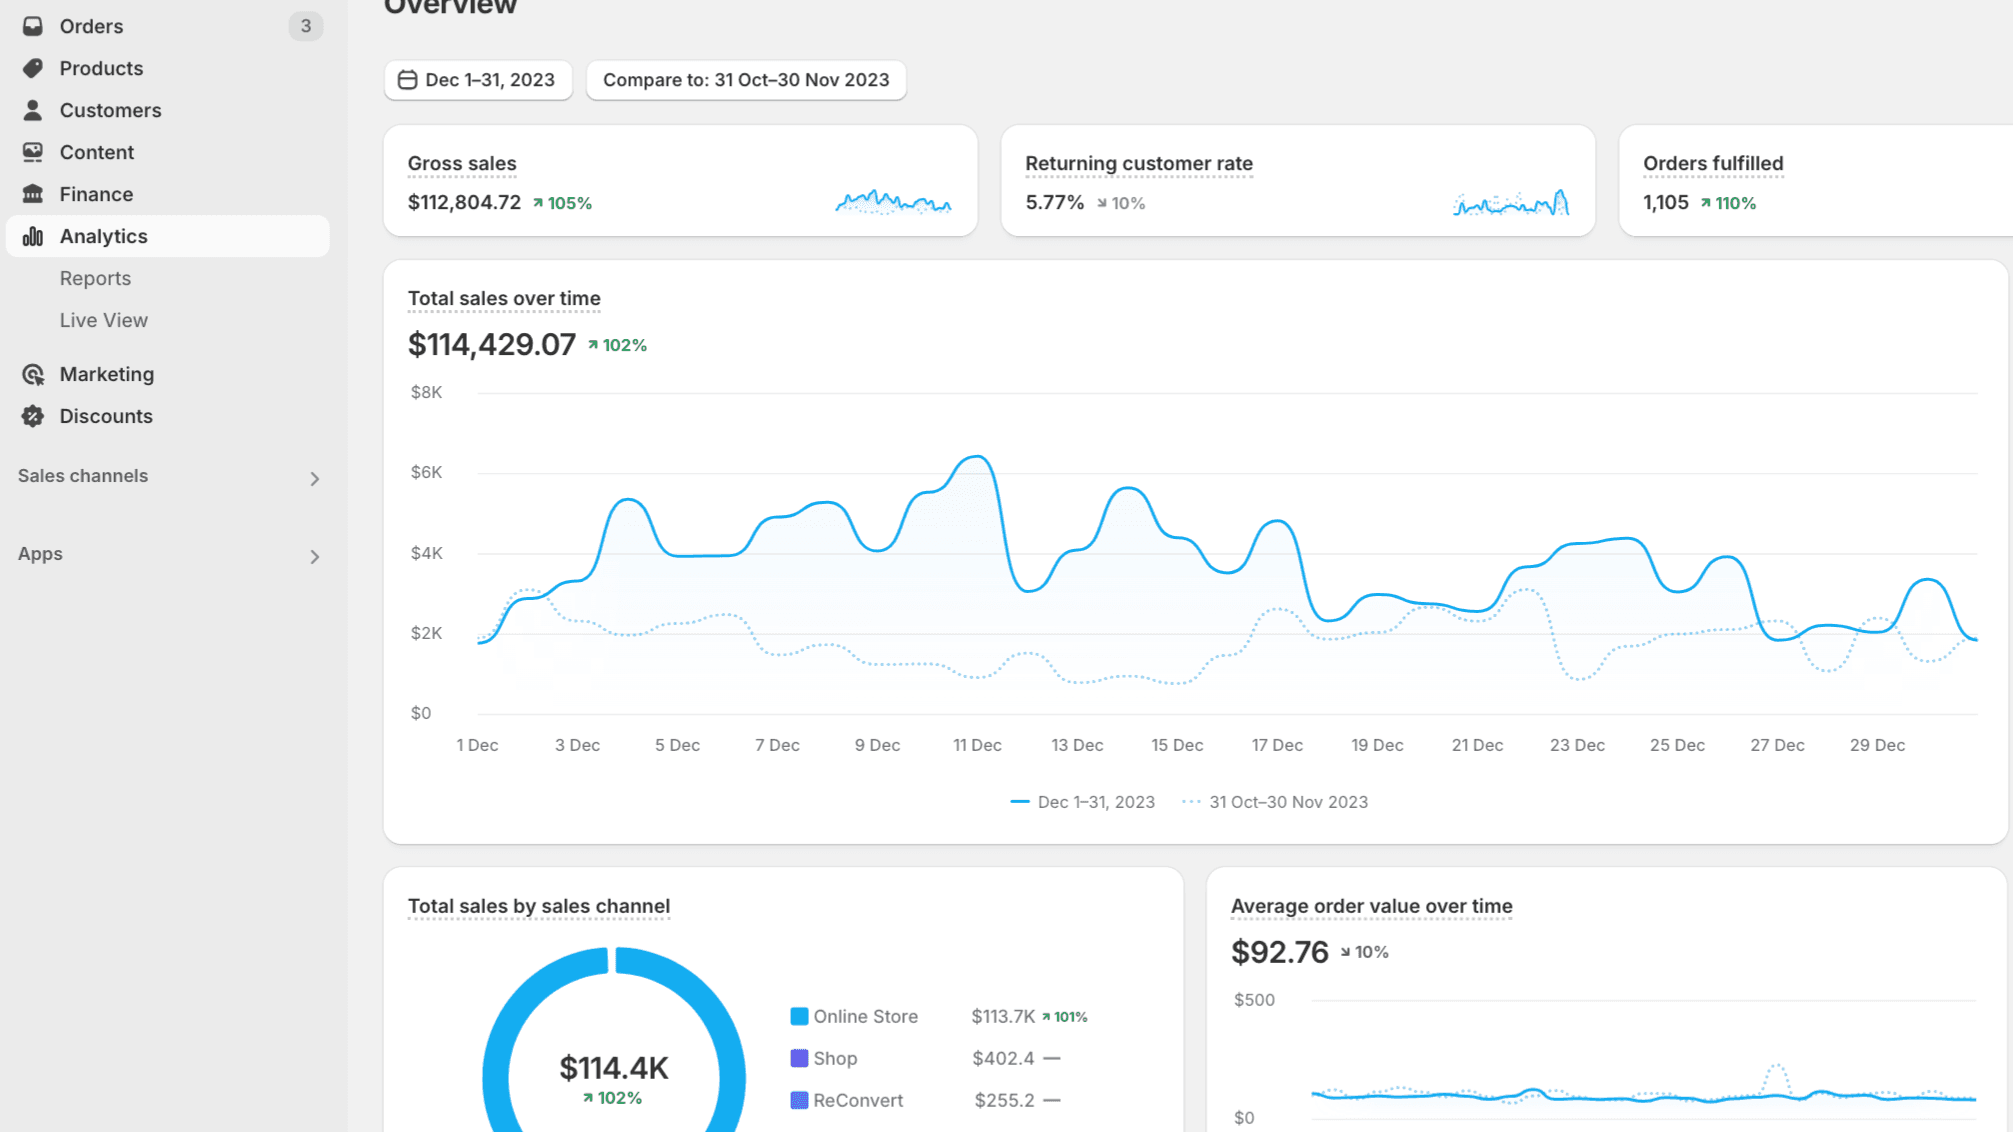Viewport: 2013px width, 1132px height.
Task: Open the Dec 1–31, 2023 date range picker
Action: pyautogui.click(x=478, y=80)
